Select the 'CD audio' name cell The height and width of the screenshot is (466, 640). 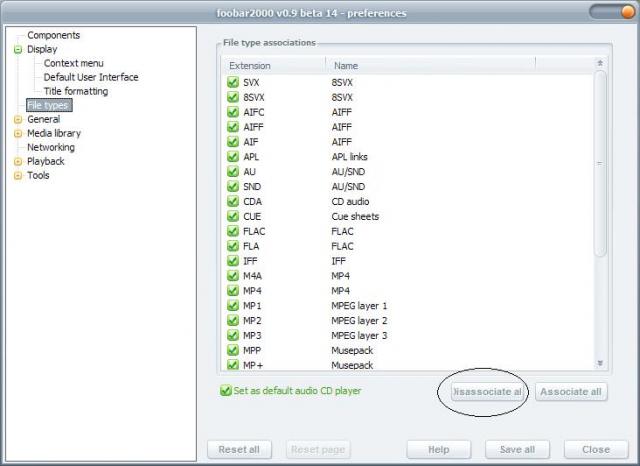pyautogui.click(x=350, y=202)
